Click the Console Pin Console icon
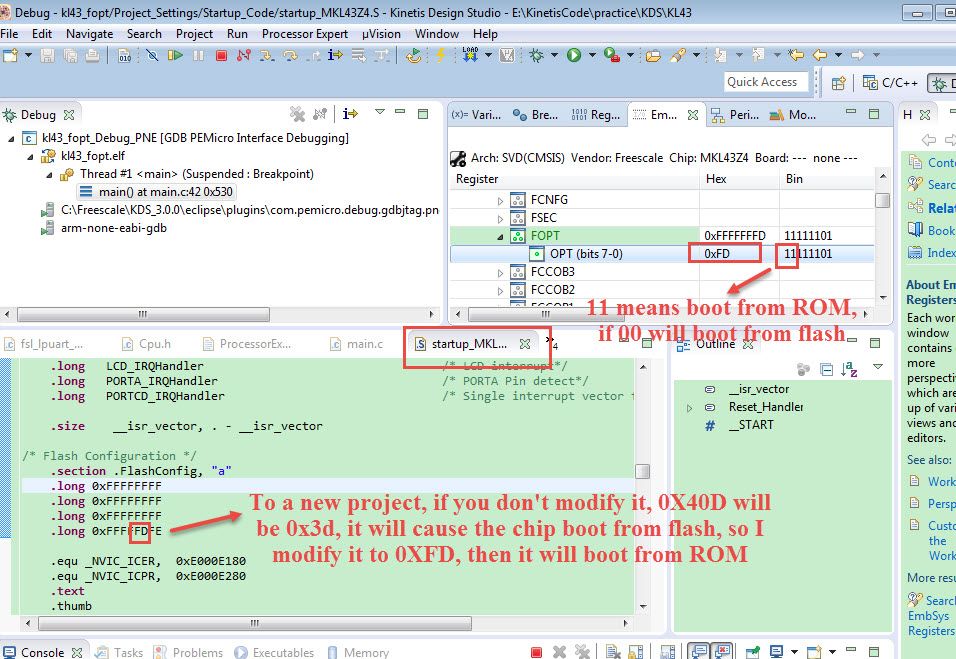Viewport: 956px width, 659px height. pyautogui.click(x=752, y=652)
